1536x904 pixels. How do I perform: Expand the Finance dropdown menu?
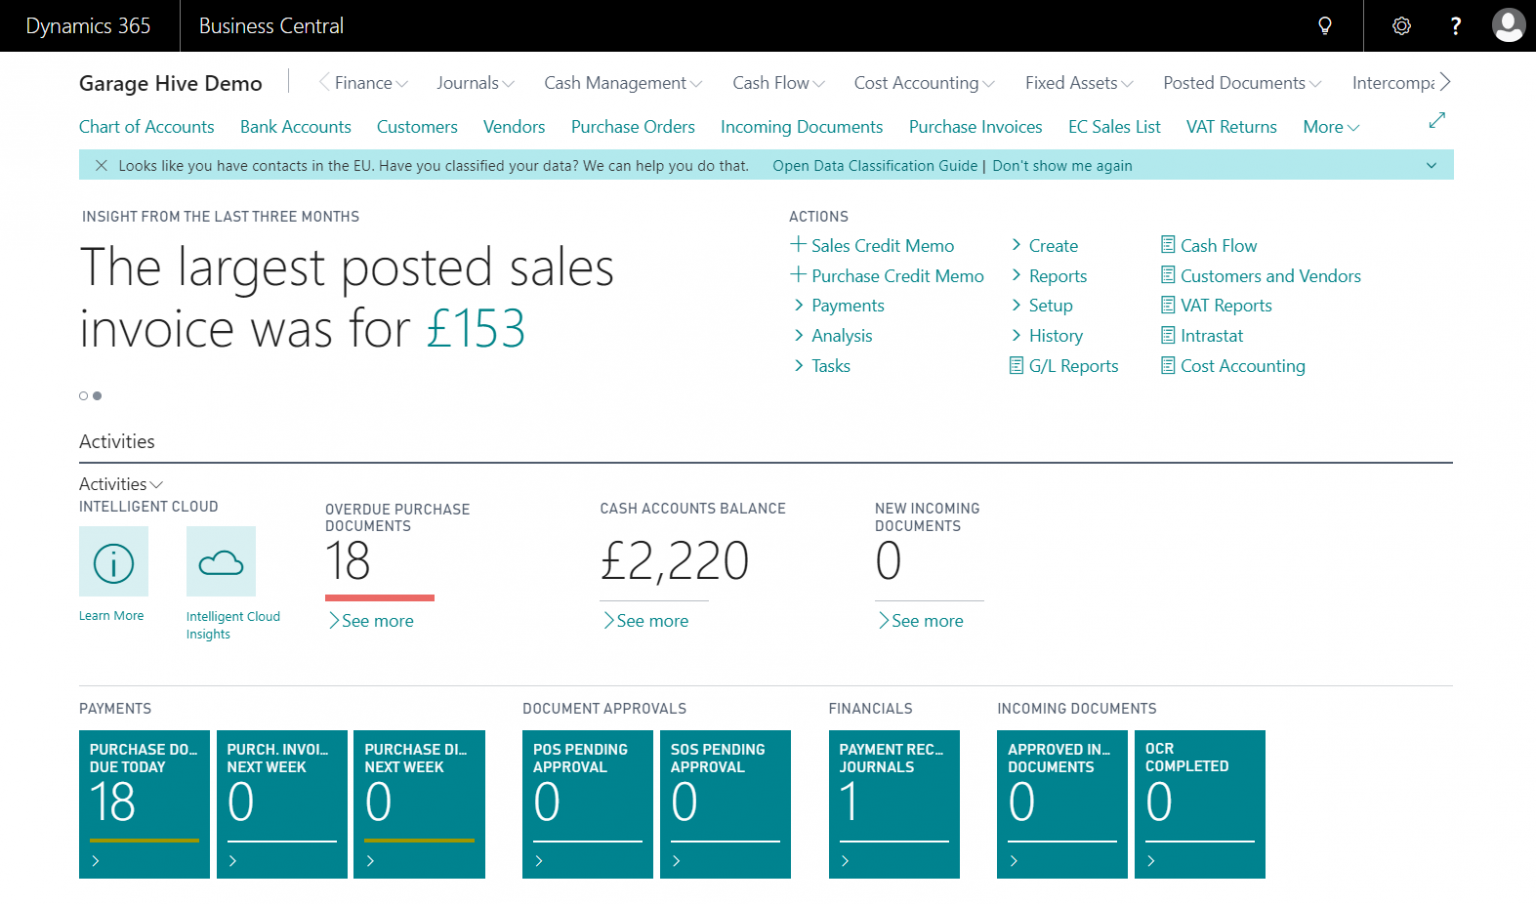click(363, 82)
